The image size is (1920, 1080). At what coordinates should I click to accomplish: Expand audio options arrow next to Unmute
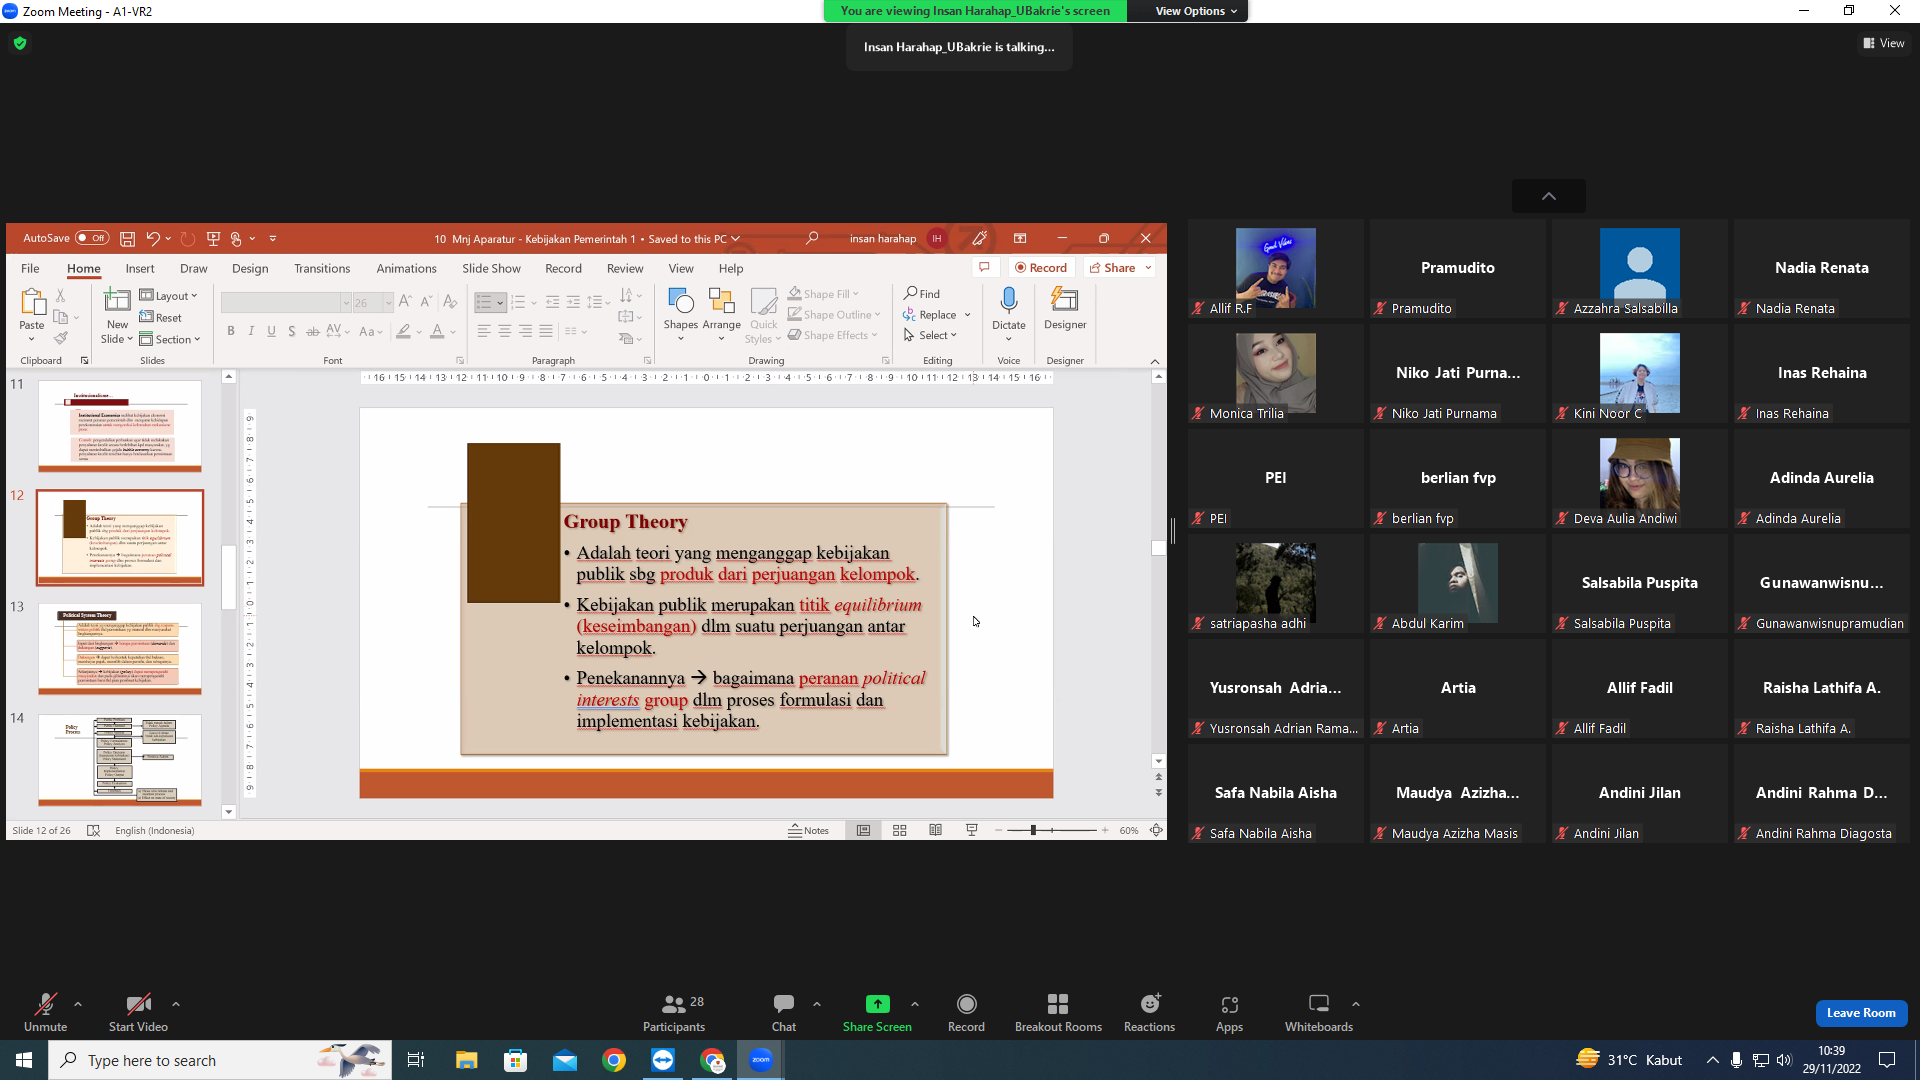tap(78, 1004)
